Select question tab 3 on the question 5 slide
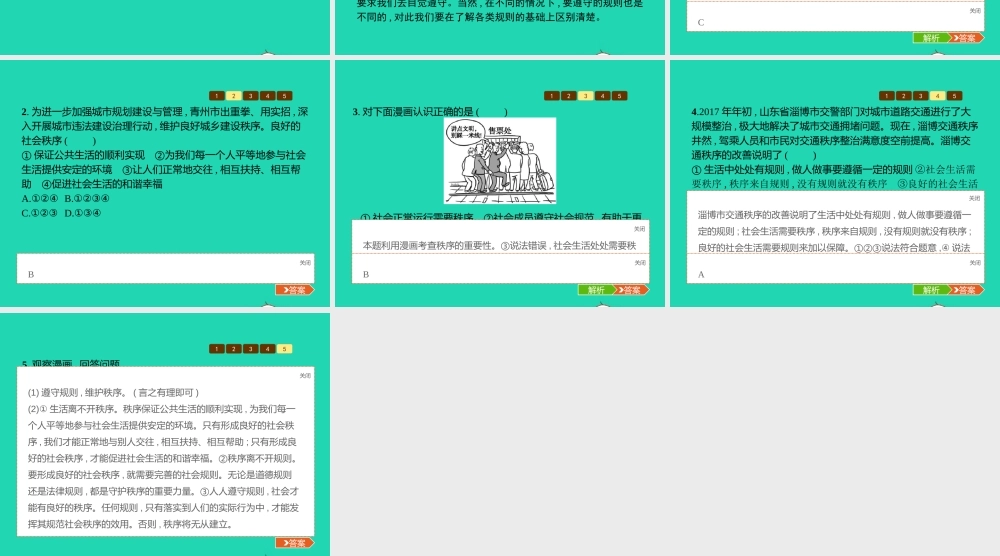The width and height of the screenshot is (1000, 556). point(251,349)
